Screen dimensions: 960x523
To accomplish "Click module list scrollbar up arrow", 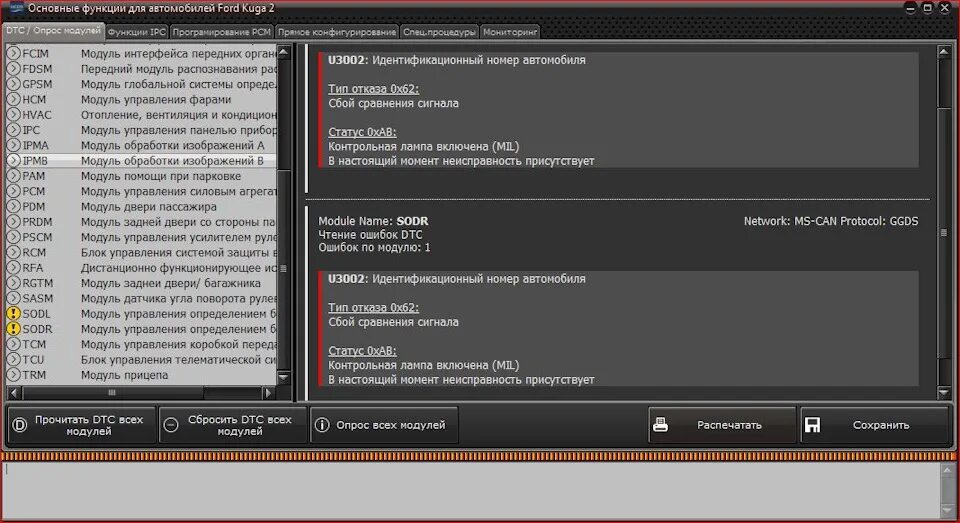I will [283, 53].
